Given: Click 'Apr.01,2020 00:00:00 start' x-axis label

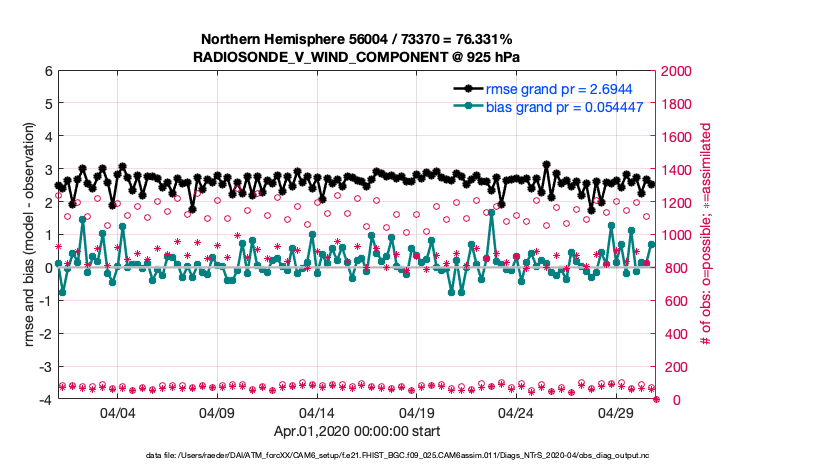Looking at the screenshot, I should [x=355, y=432].
